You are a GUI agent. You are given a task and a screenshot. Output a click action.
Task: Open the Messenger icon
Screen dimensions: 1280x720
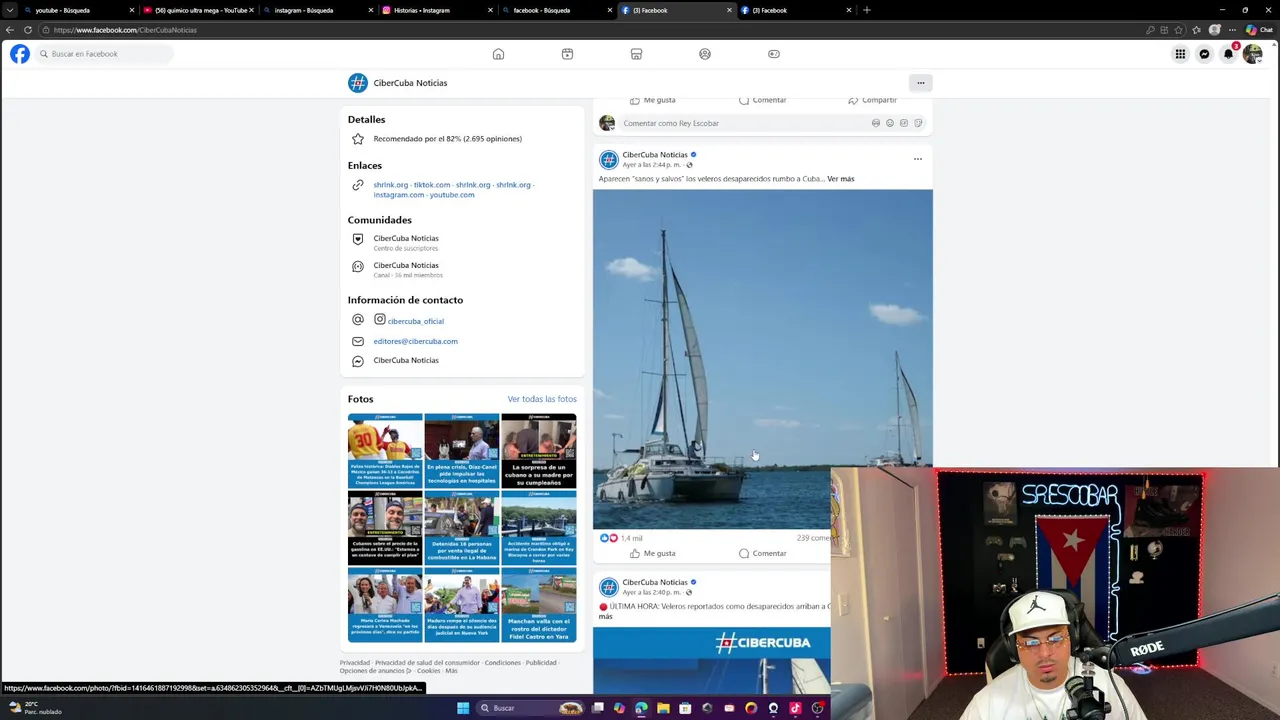point(1204,54)
